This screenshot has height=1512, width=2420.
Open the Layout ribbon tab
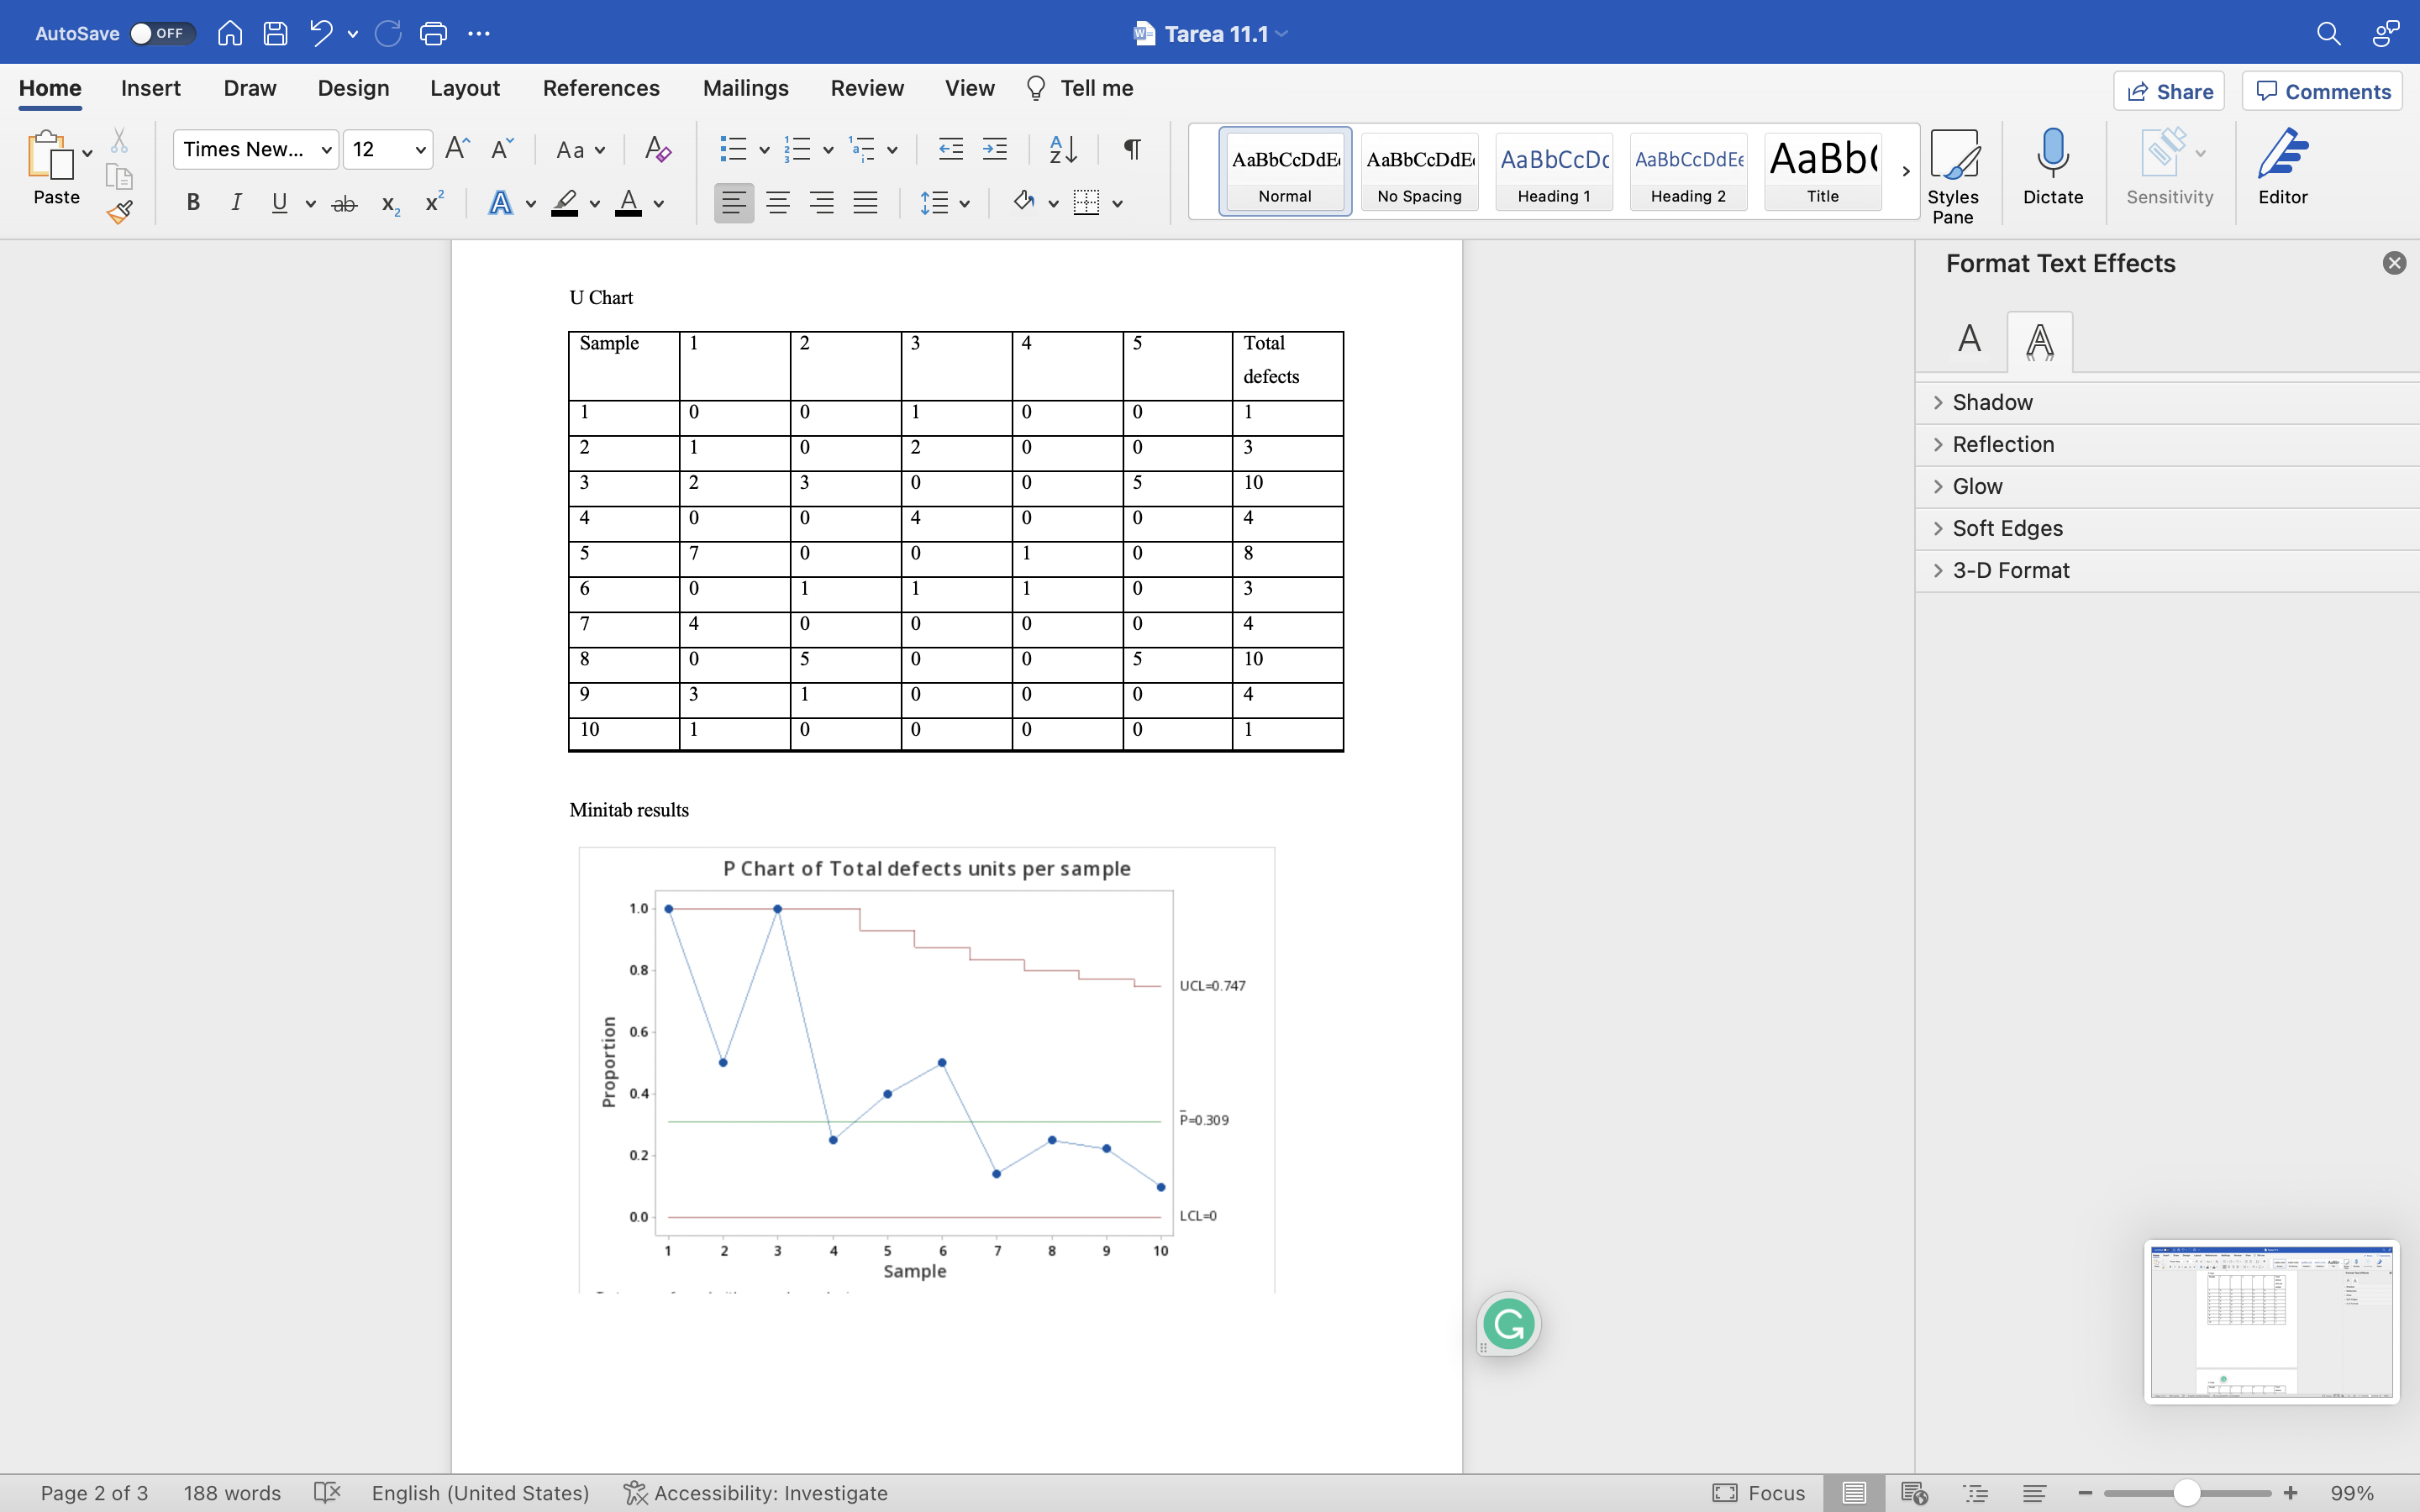tap(464, 88)
